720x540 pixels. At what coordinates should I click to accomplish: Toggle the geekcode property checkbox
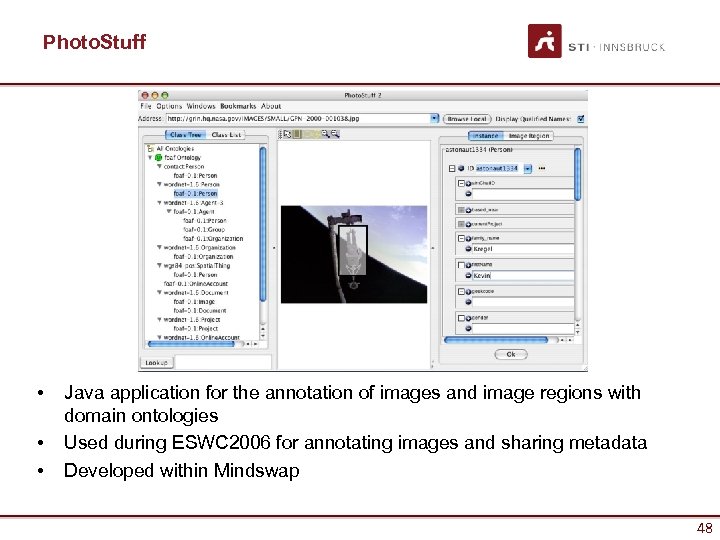point(461,292)
